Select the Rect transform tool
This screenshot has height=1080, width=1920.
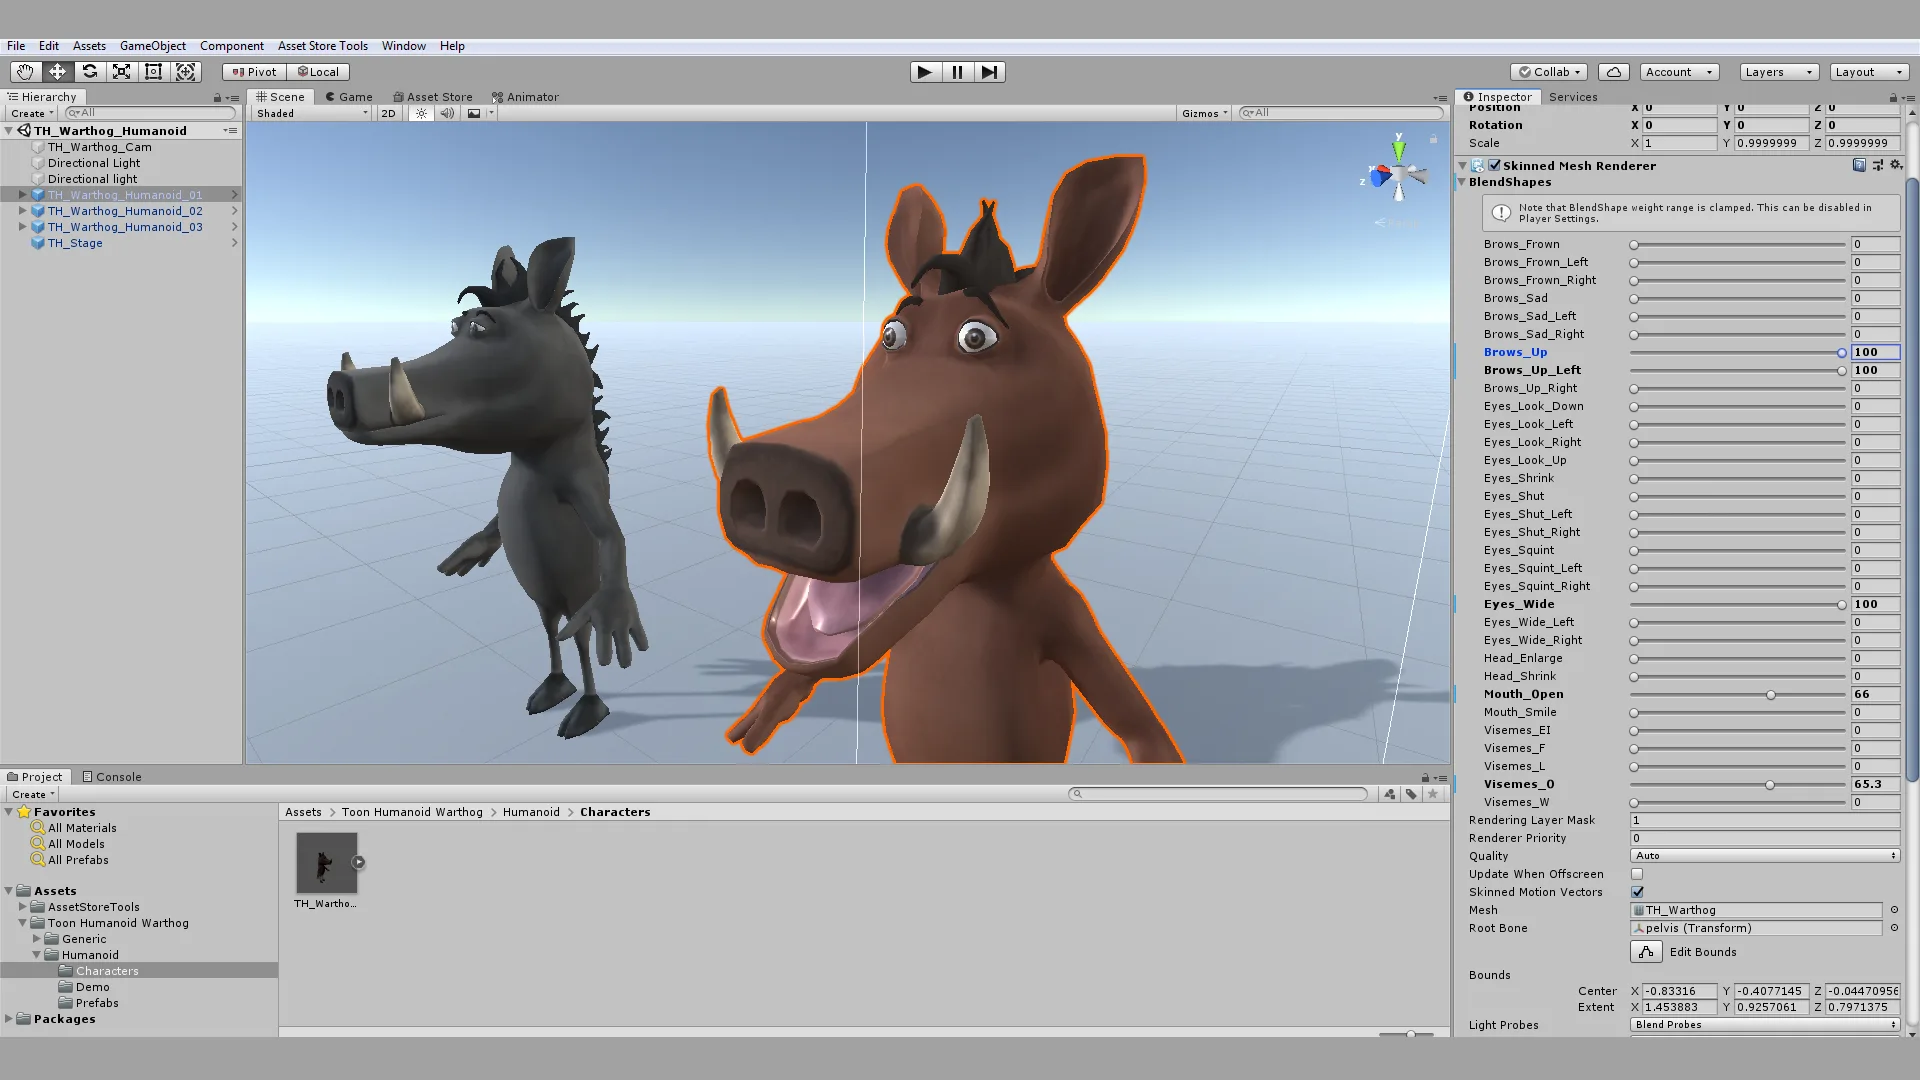(x=153, y=72)
